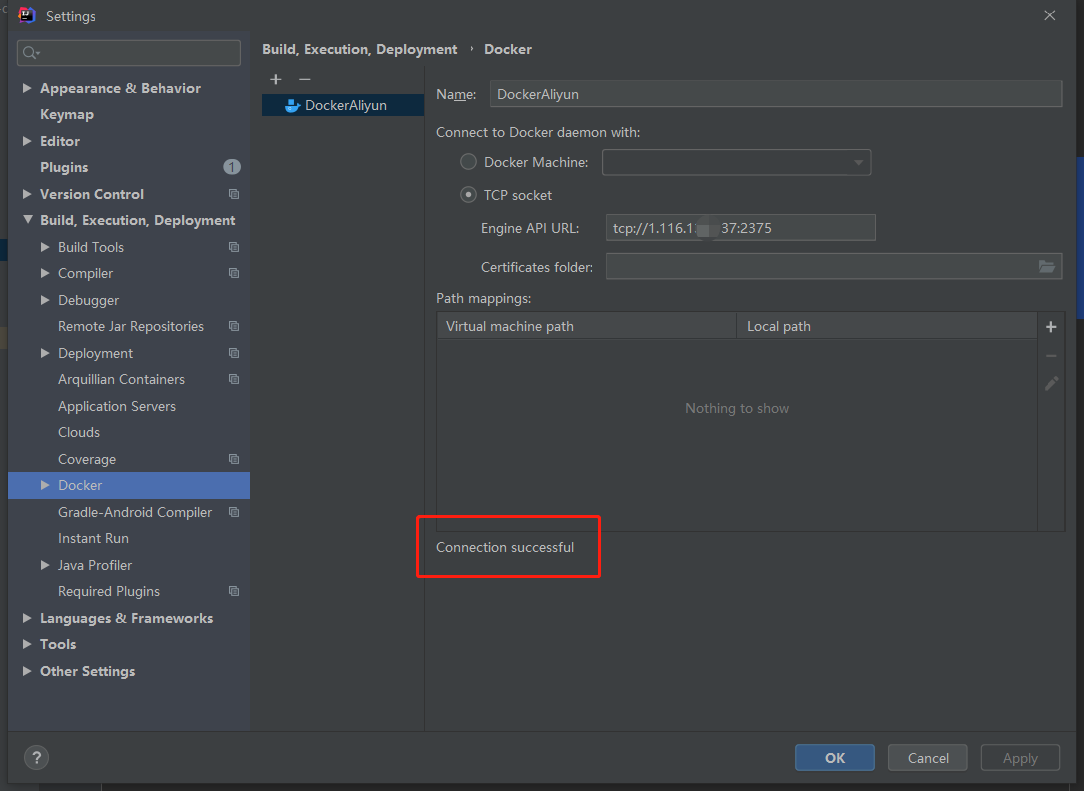
Task: Select the Docker Machine radio button
Action: [x=468, y=162]
